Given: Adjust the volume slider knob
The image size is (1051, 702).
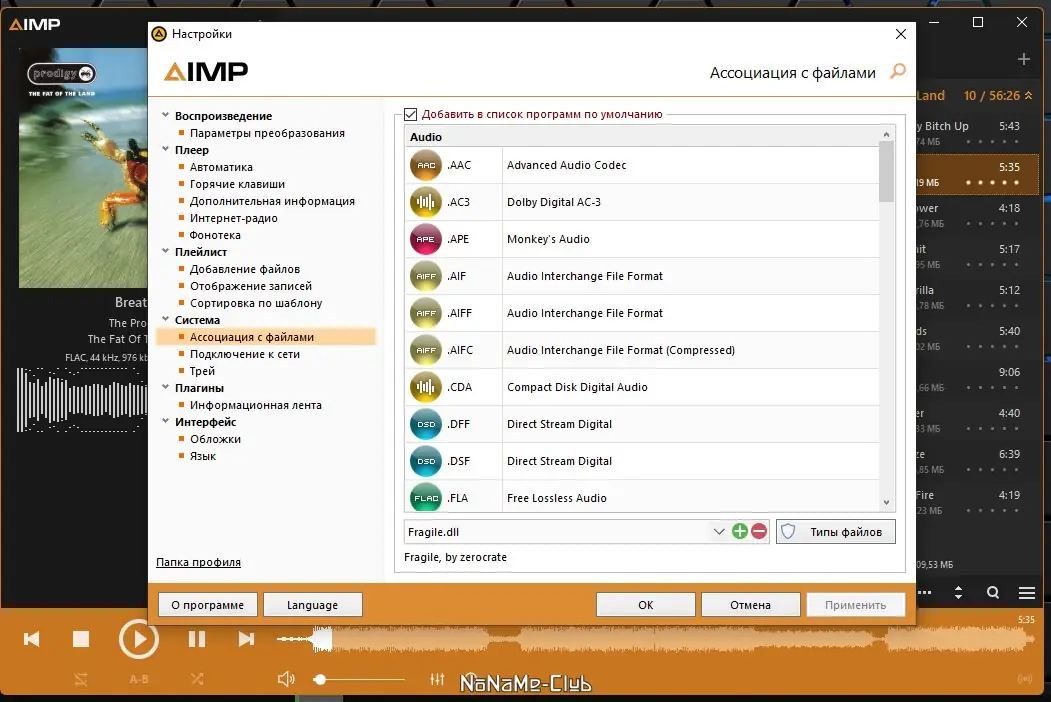Looking at the screenshot, I should tap(320, 679).
